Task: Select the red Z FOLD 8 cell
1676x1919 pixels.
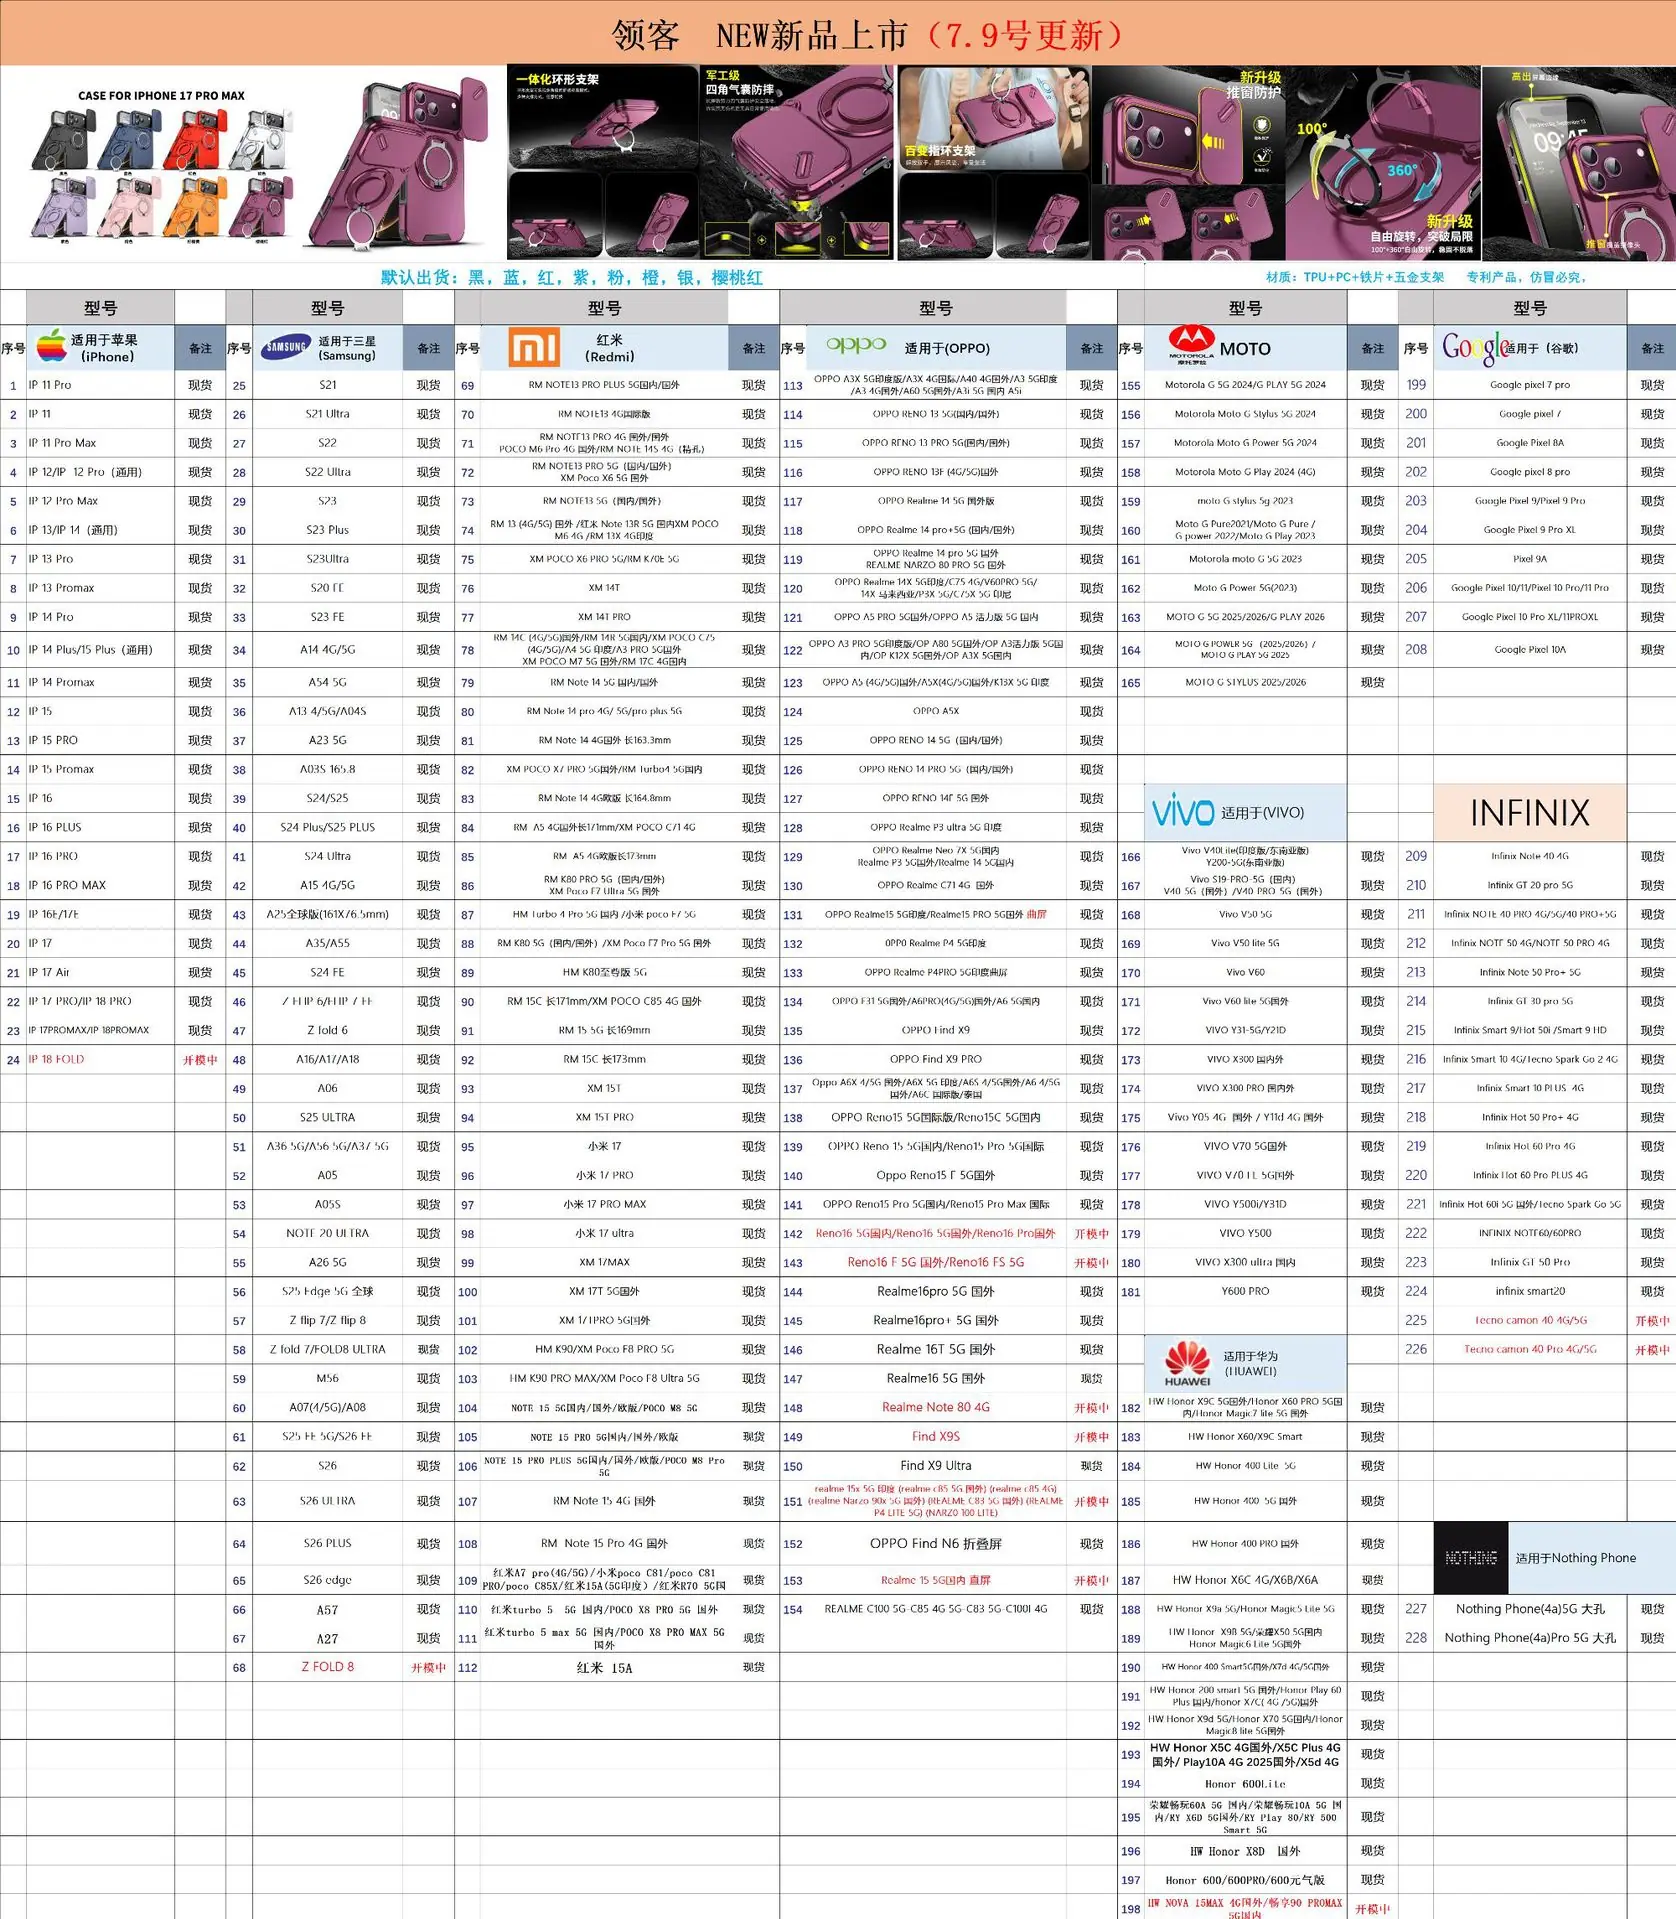Action: tap(328, 1667)
